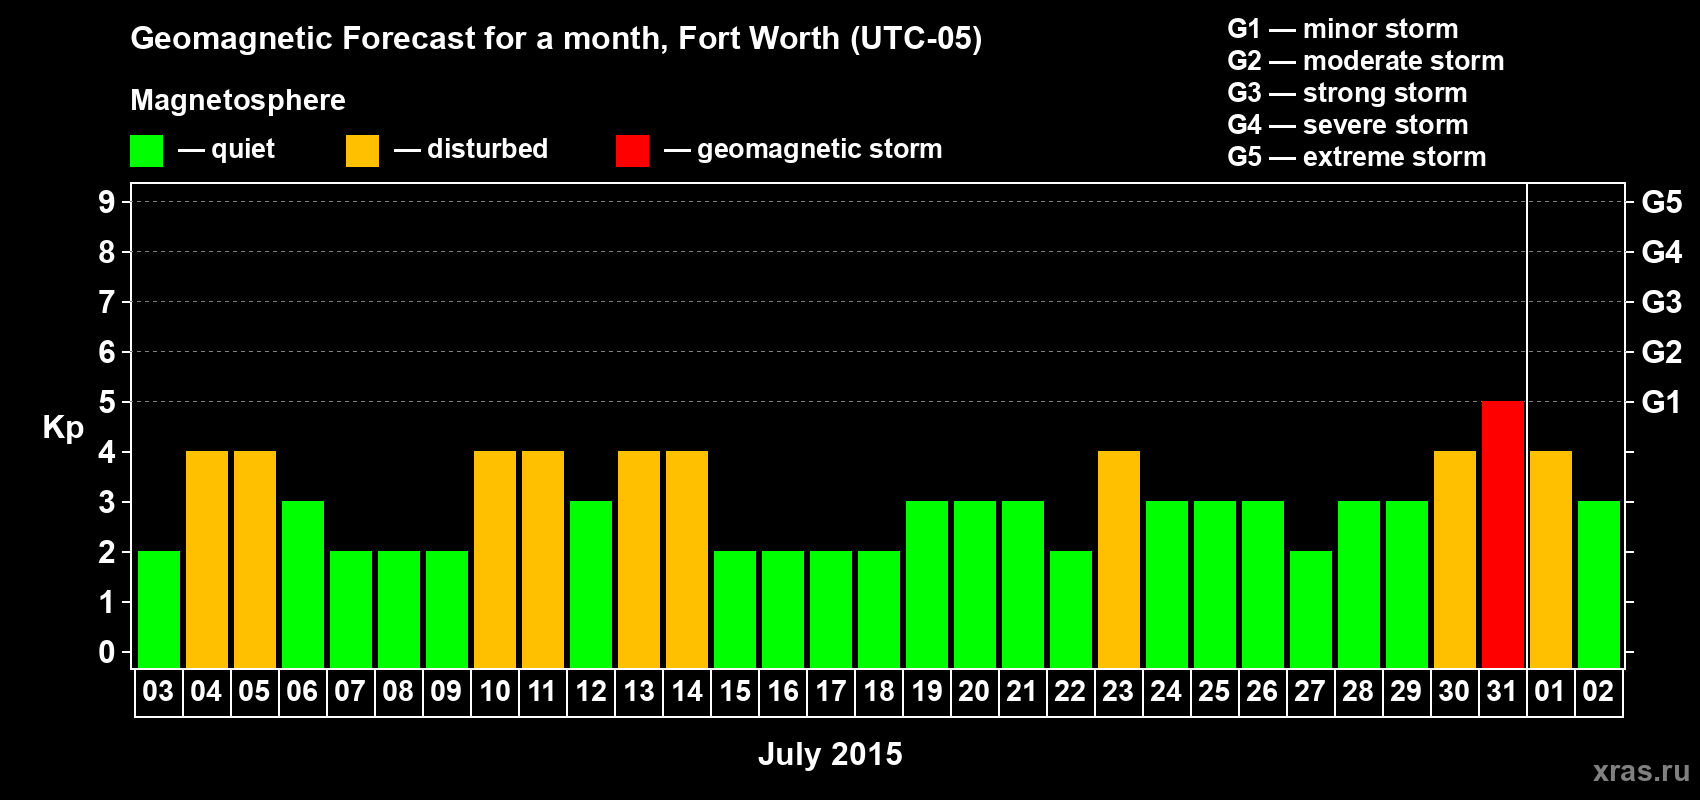
Task: Click the date label 08
Action: coord(398,692)
